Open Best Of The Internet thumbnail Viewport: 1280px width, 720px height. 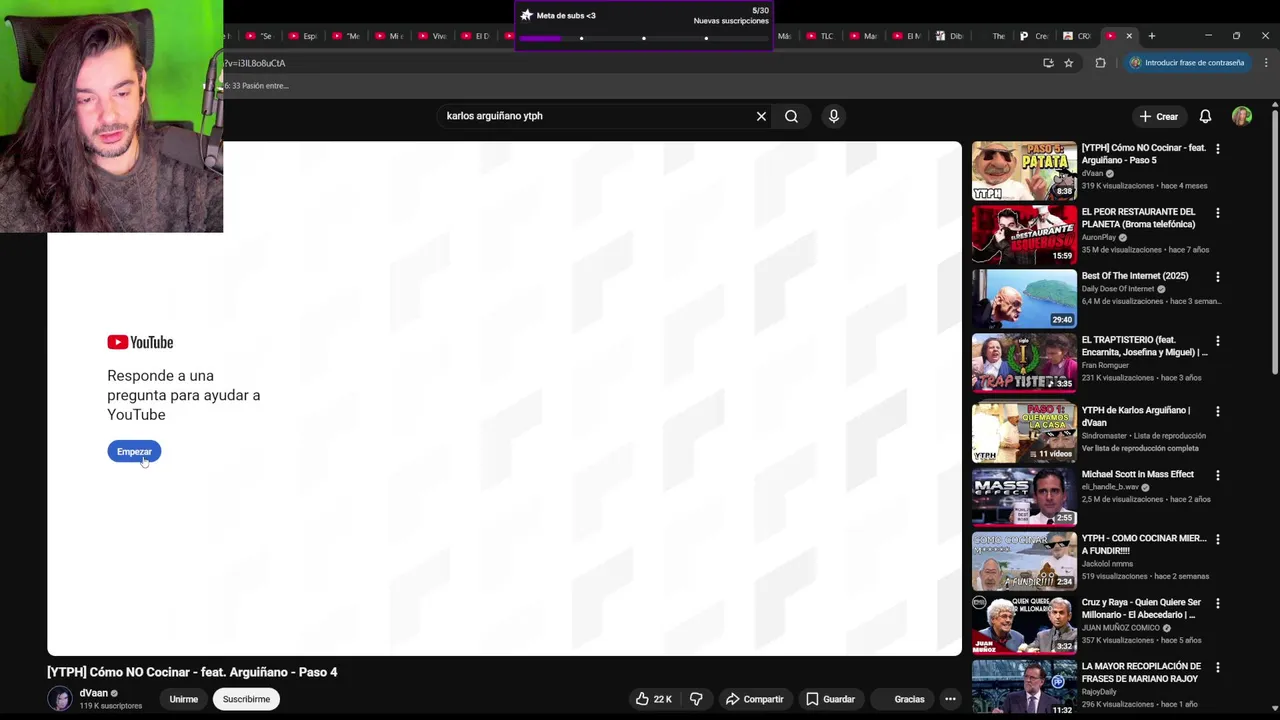click(1024, 299)
